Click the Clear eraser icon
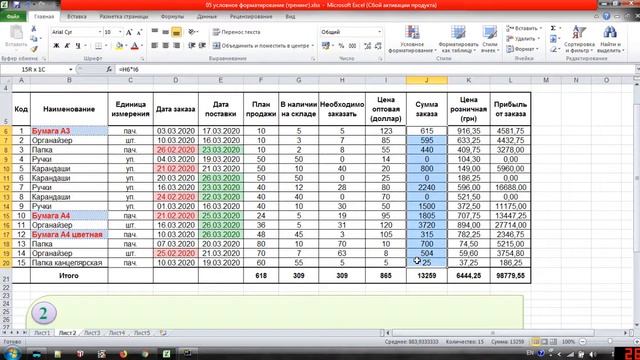 pos(553,49)
